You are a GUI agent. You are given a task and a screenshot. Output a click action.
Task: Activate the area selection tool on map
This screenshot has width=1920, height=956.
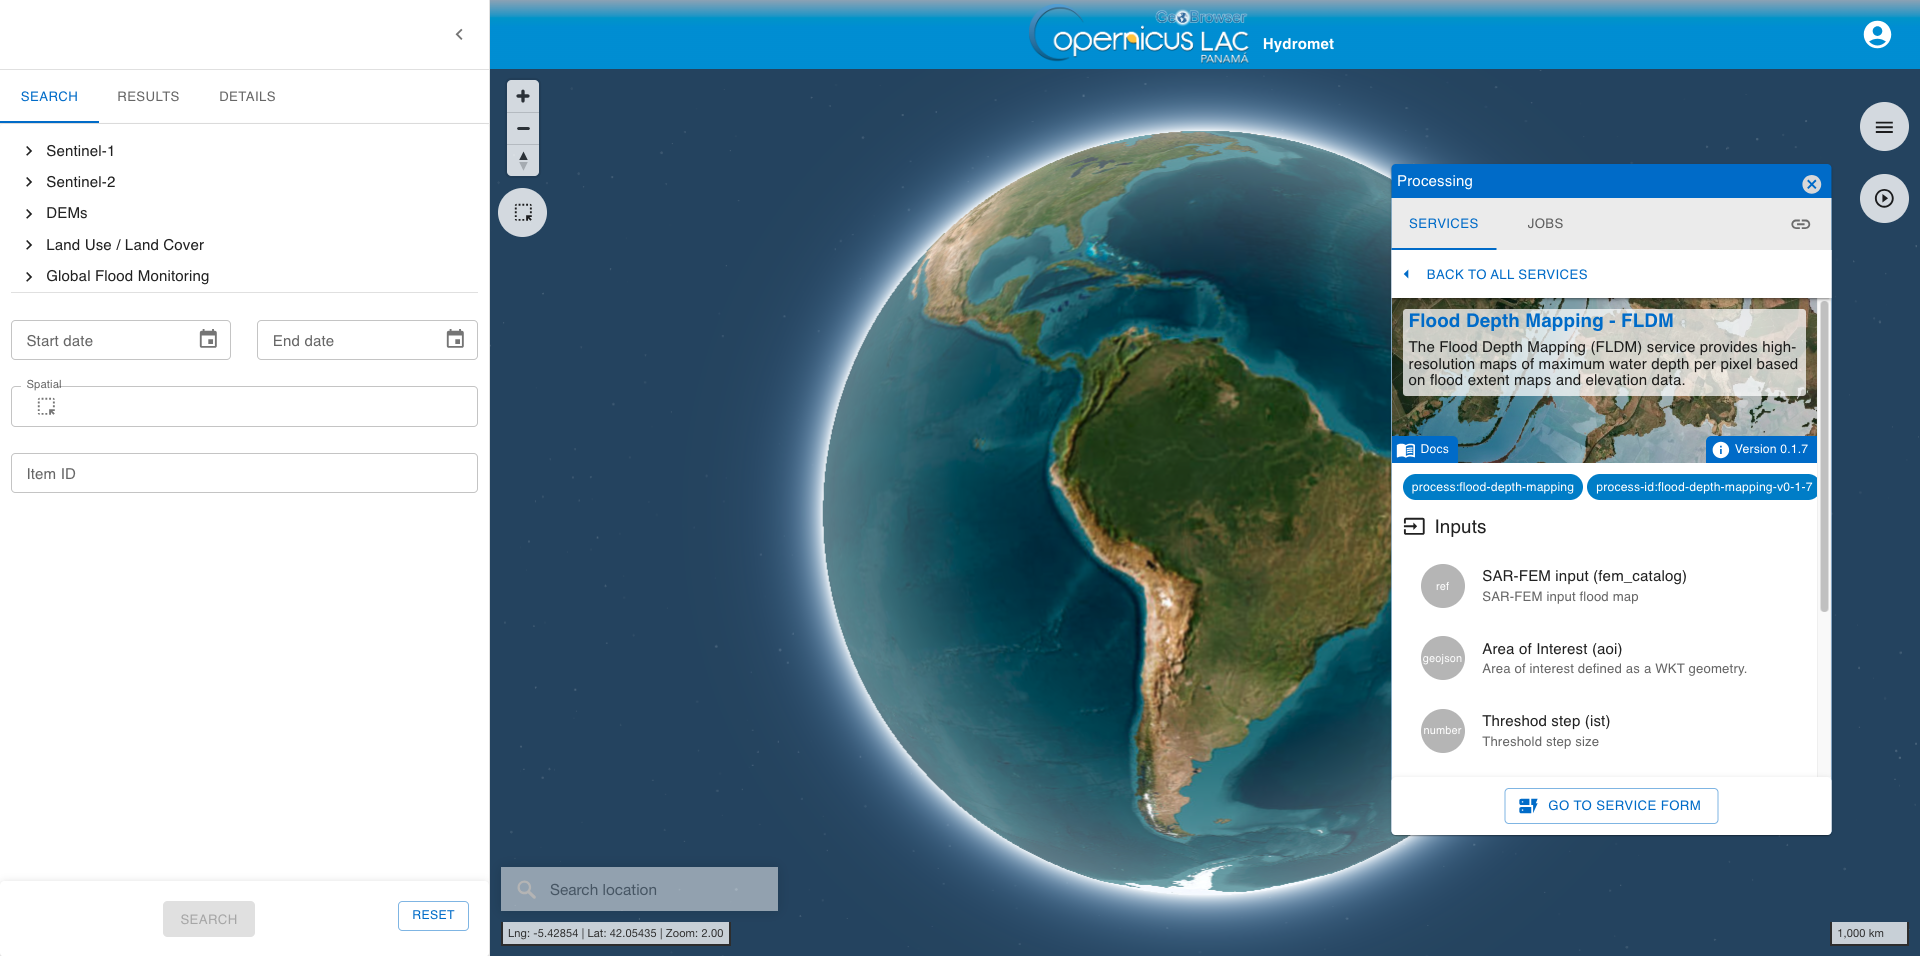click(522, 212)
